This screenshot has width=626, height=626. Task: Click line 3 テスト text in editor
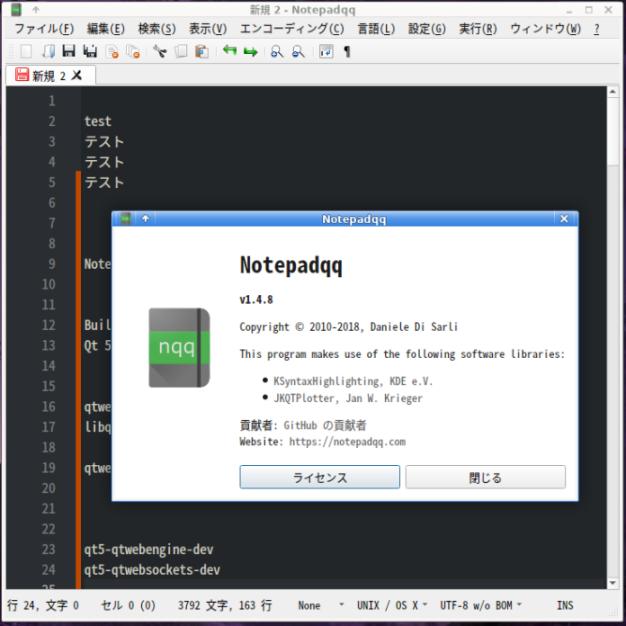[104, 142]
